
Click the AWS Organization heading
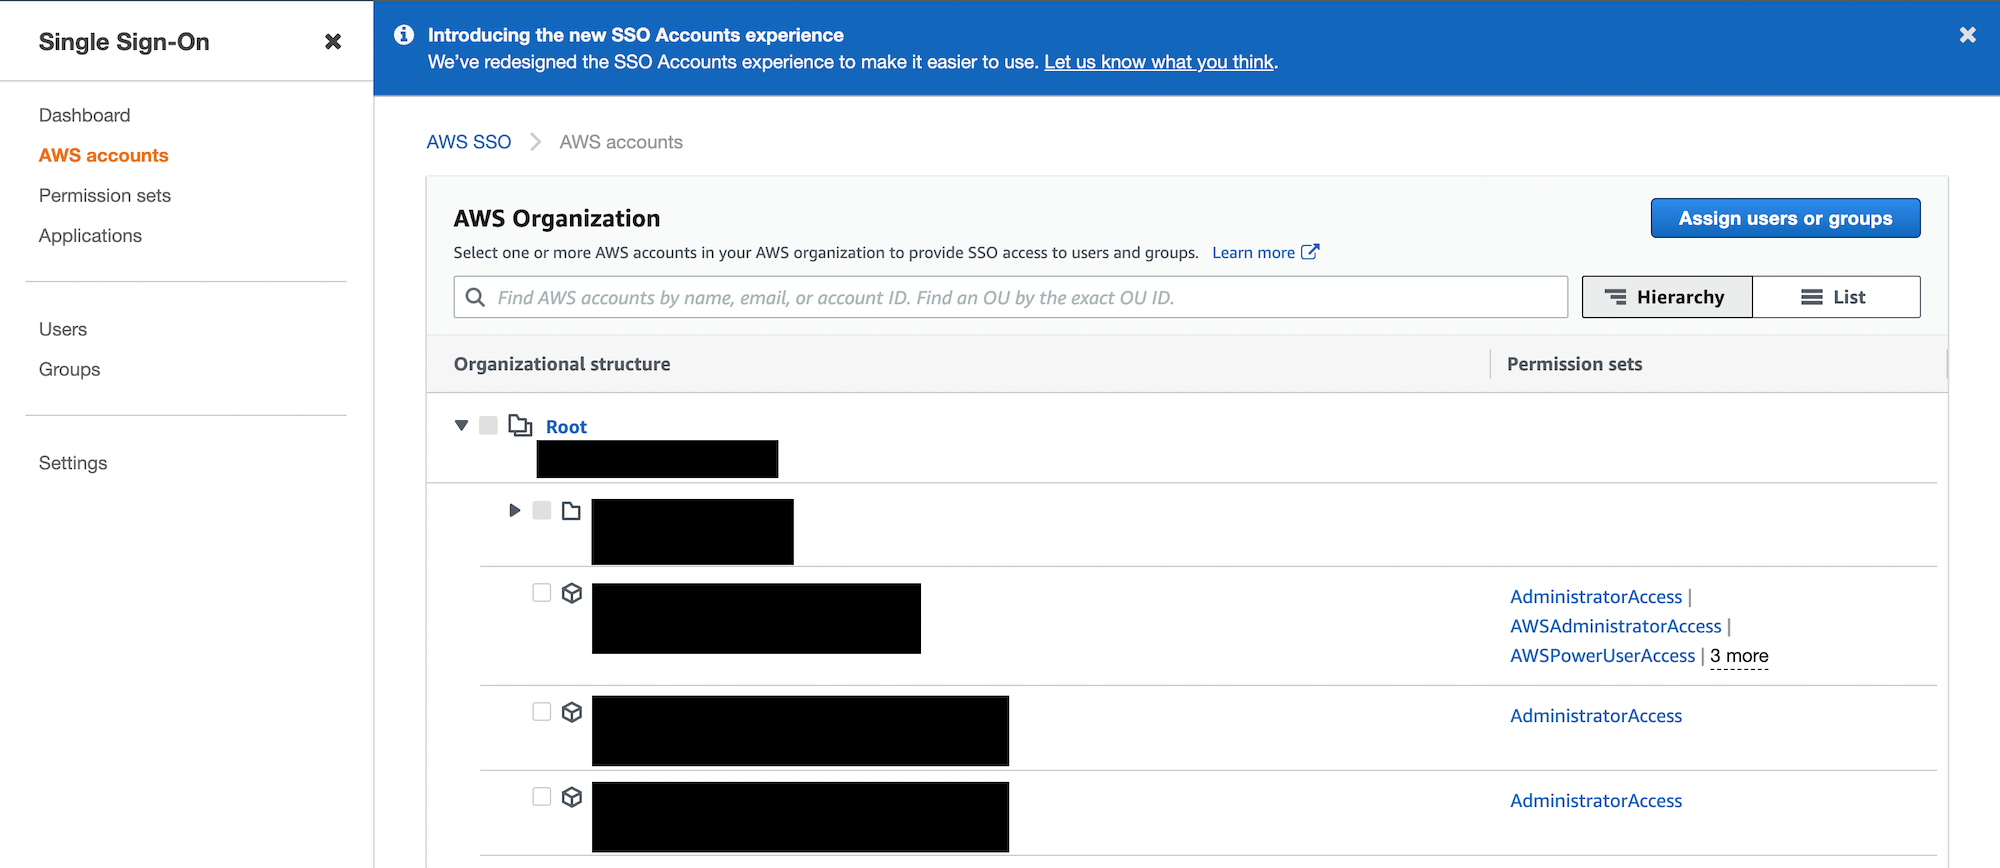tap(557, 218)
